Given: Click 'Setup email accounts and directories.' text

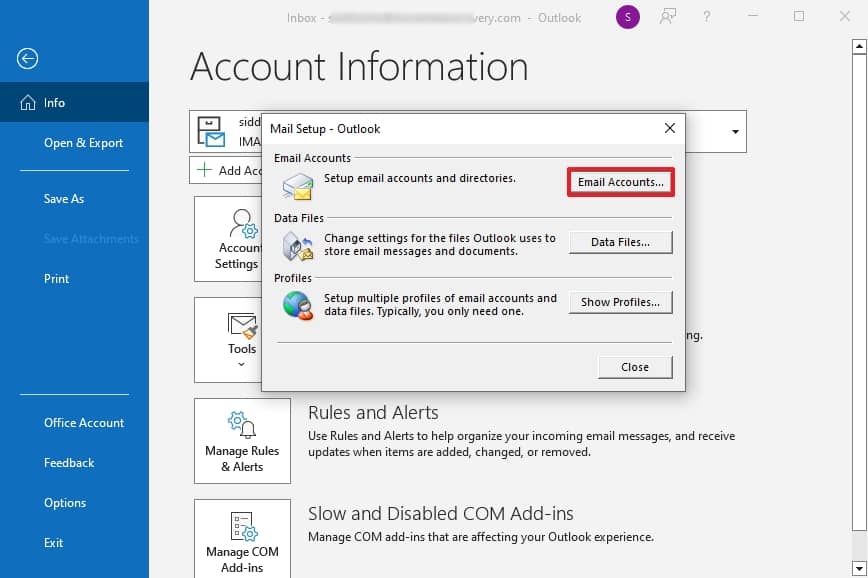Looking at the screenshot, I should coord(420,178).
